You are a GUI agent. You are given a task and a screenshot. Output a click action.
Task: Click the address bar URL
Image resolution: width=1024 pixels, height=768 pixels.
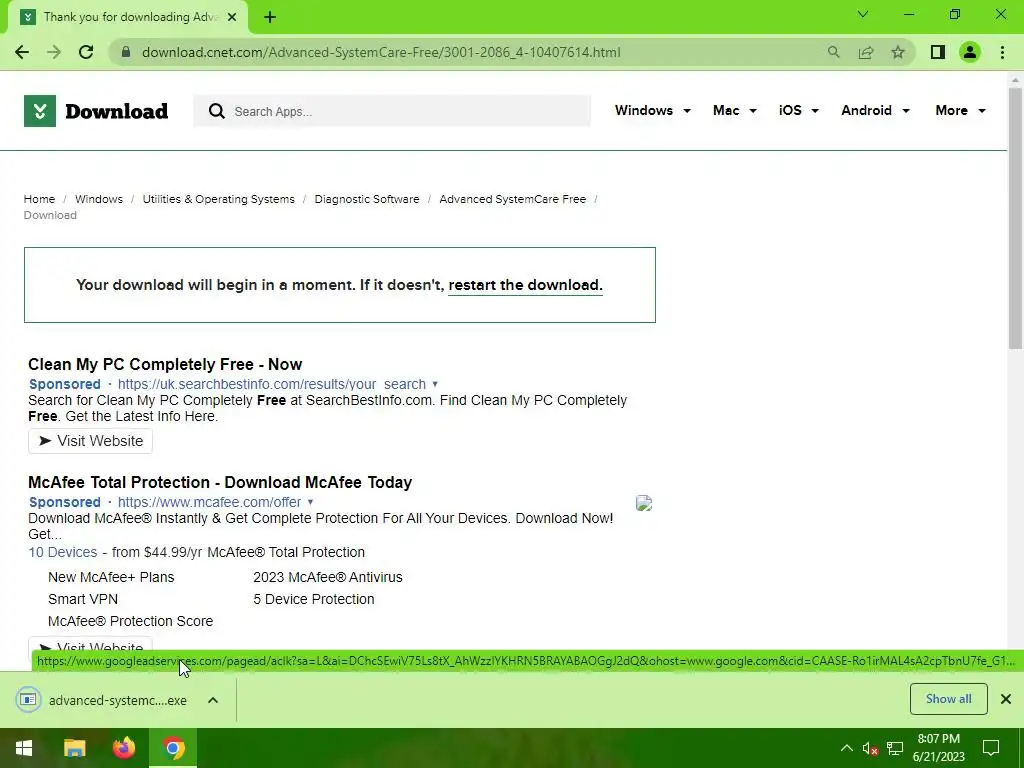tap(381, 52)
